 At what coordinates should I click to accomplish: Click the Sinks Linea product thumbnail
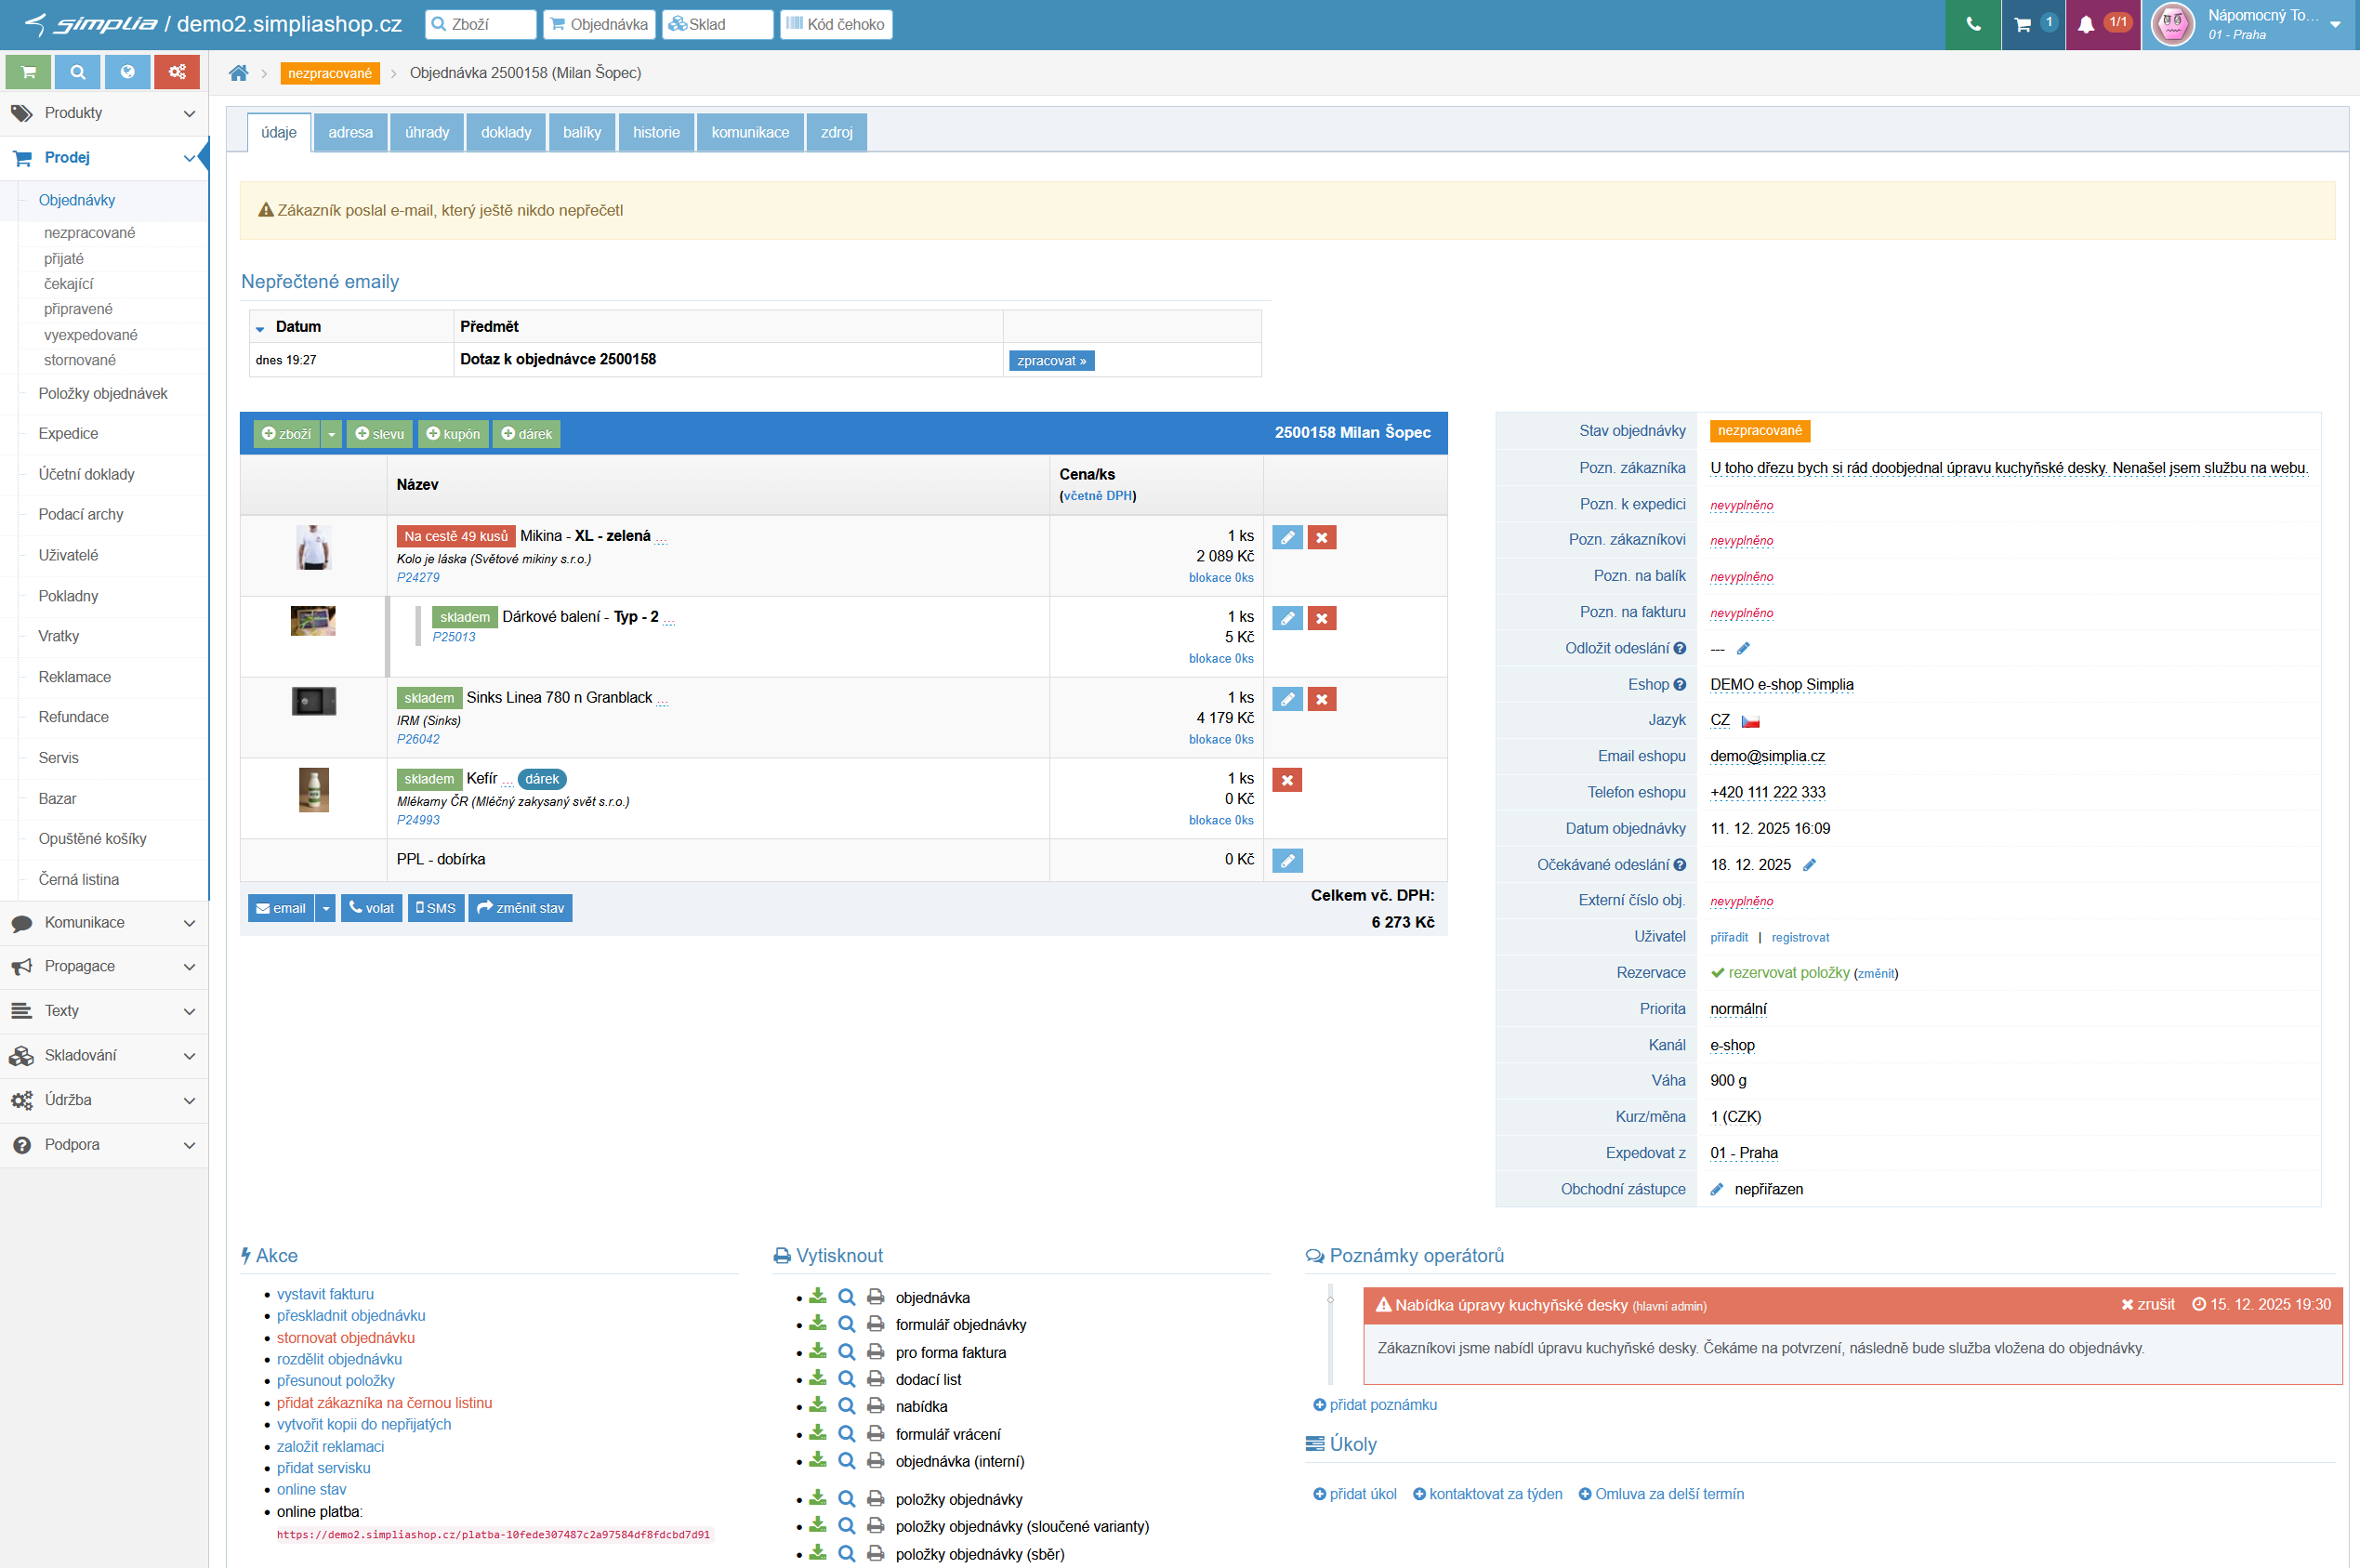tap(313, 701)
